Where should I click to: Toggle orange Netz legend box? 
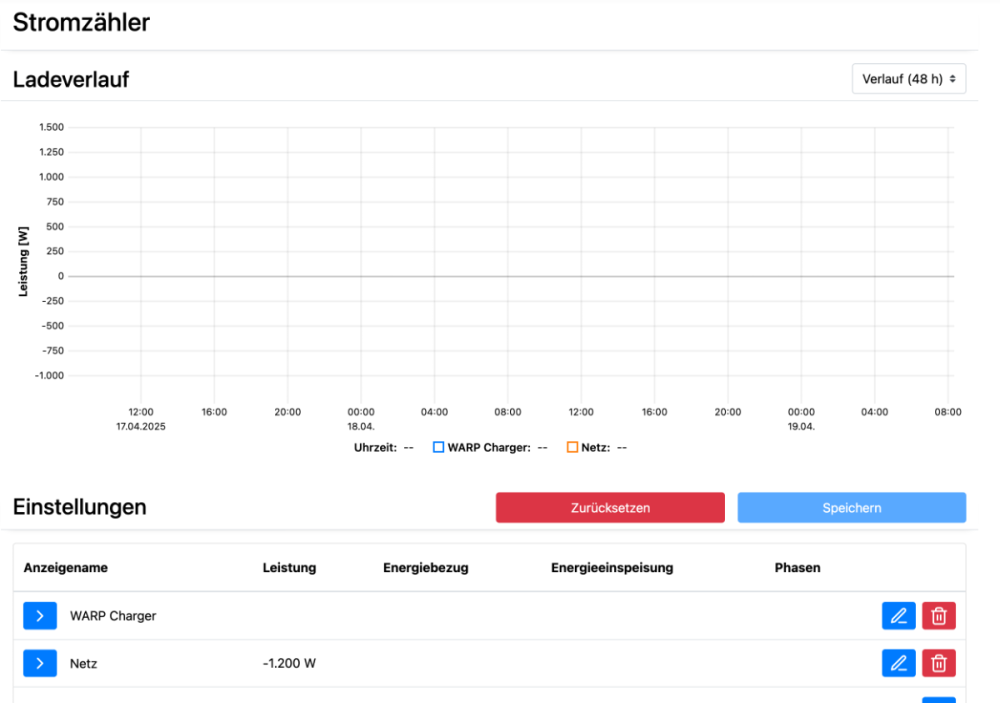pyautogui.click(x=572, y=447)
